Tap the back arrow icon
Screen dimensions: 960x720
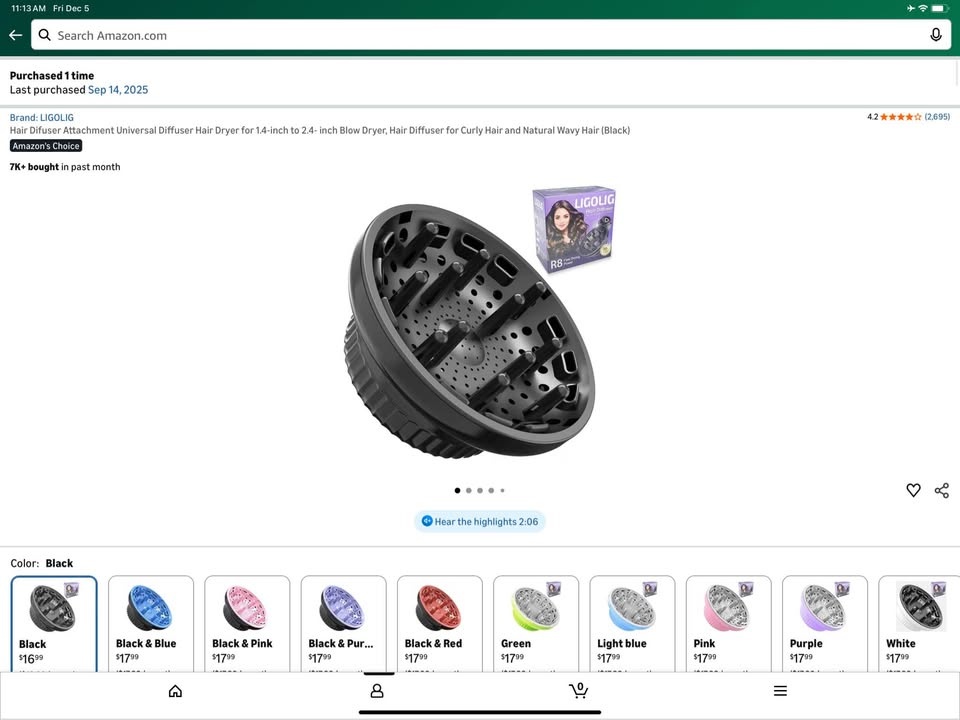point(16,36)
